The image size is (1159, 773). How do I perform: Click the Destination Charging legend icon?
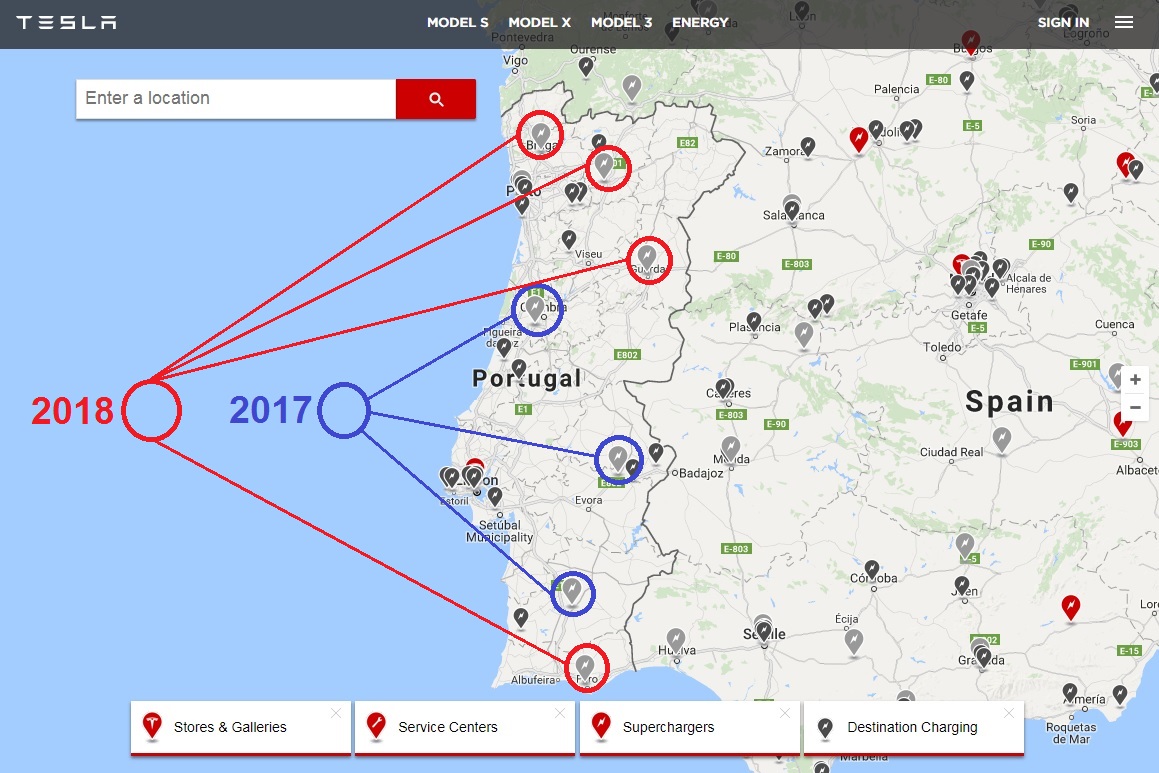[824, 727]
